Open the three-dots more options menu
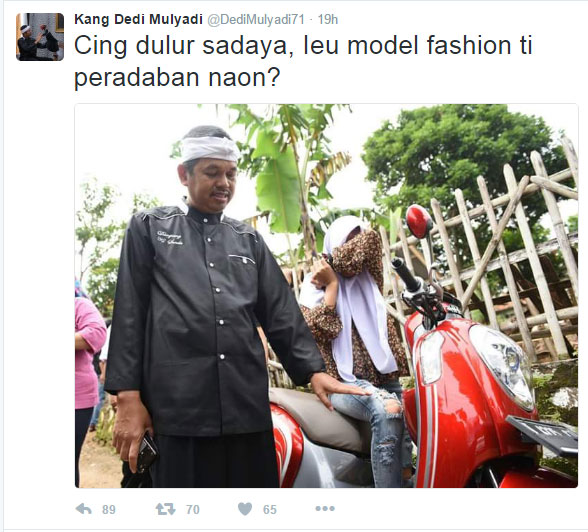 [325, 509]
